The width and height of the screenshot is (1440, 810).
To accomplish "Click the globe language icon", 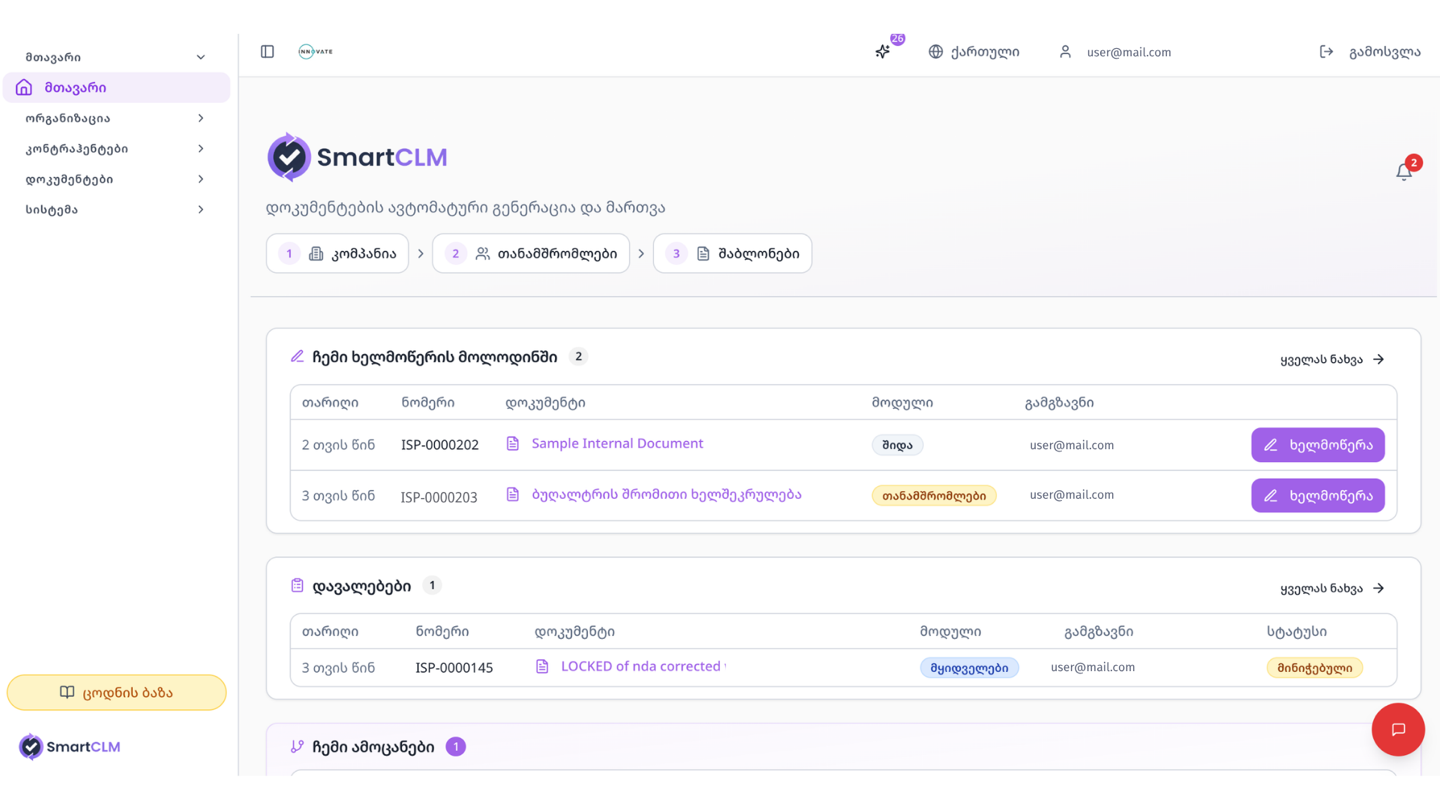I will coord(936,52).
